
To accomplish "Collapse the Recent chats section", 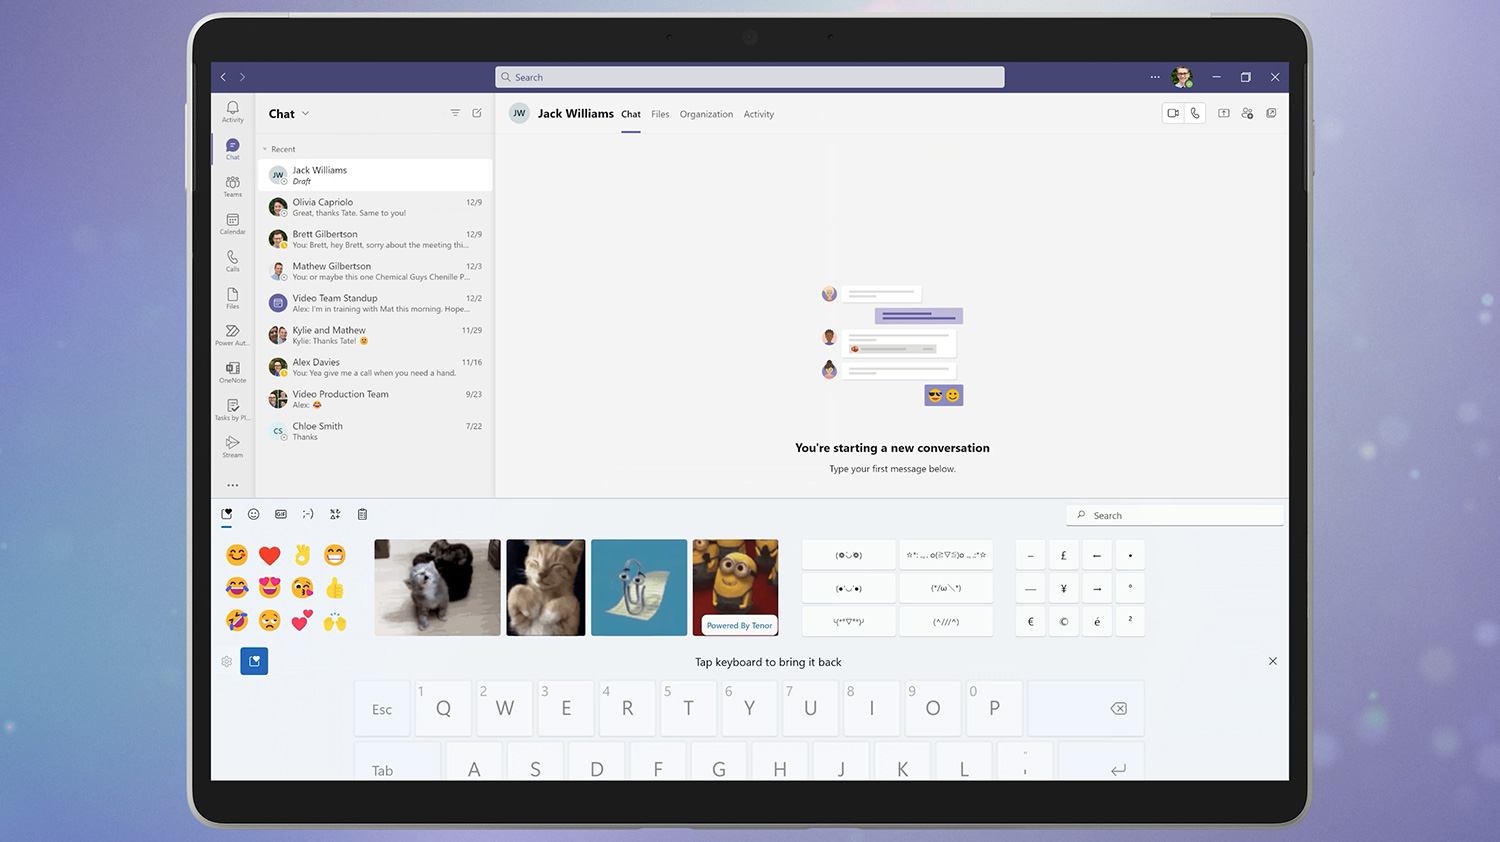I will [x=265, y=149].
